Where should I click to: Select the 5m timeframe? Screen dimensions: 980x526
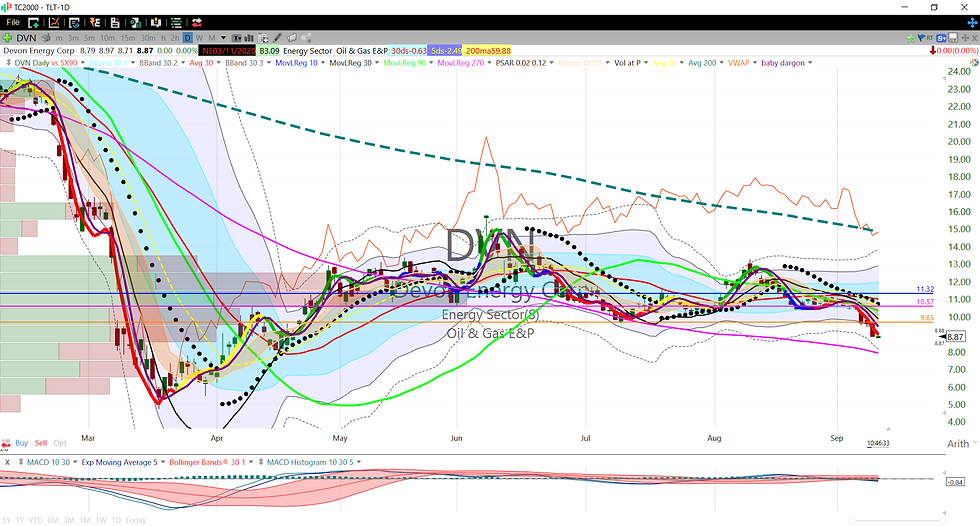click(89, 38)
